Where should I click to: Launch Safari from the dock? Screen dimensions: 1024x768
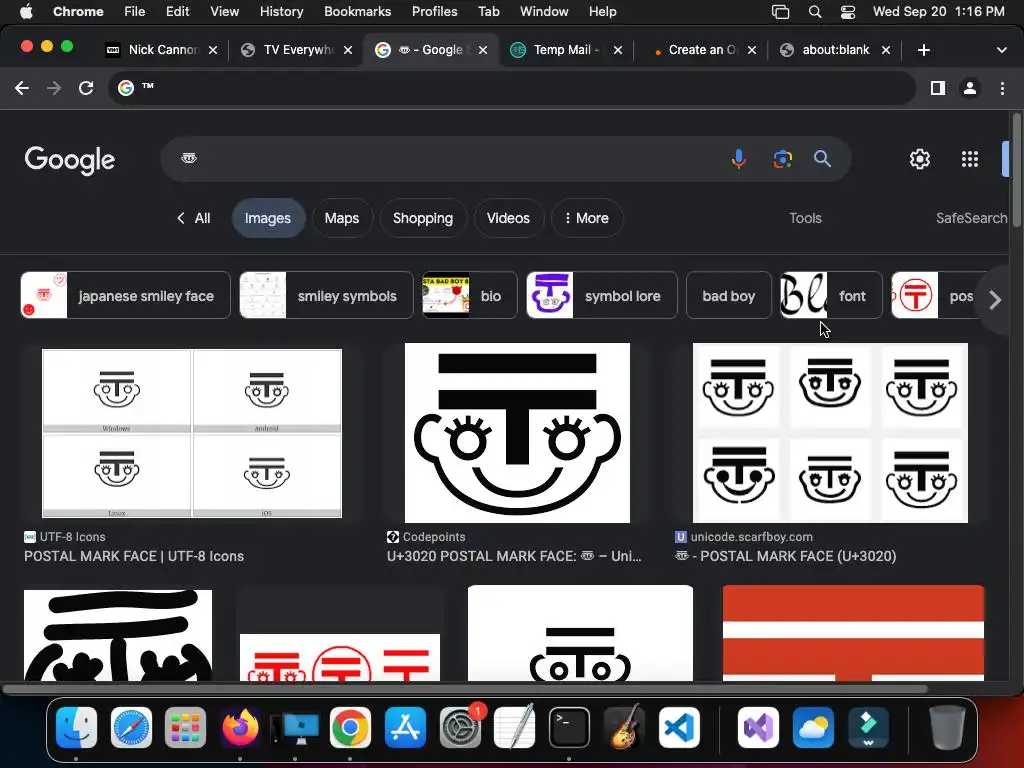[x=131, y=727]
